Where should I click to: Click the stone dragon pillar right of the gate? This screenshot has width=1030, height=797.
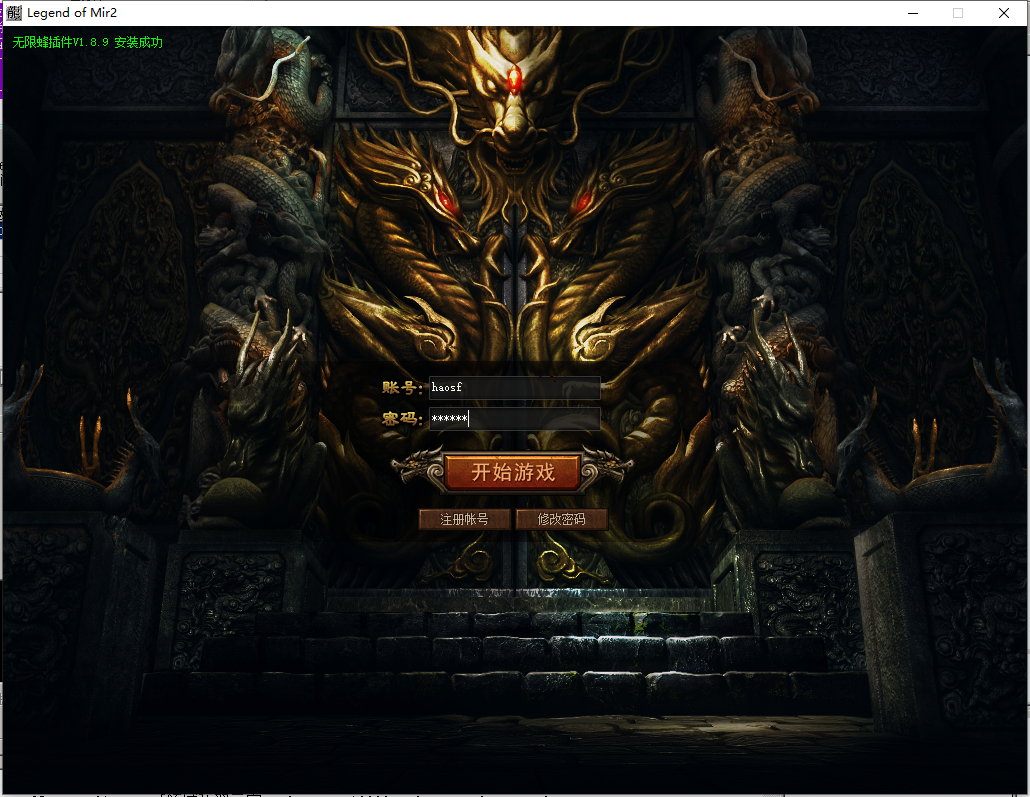[x=765, y=250]
